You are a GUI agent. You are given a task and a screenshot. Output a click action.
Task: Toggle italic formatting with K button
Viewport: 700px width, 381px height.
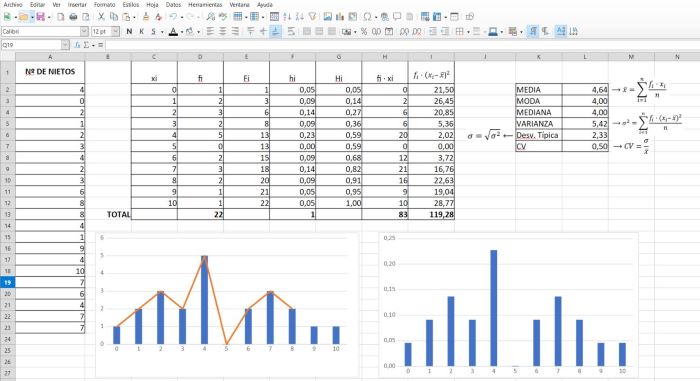142,31
